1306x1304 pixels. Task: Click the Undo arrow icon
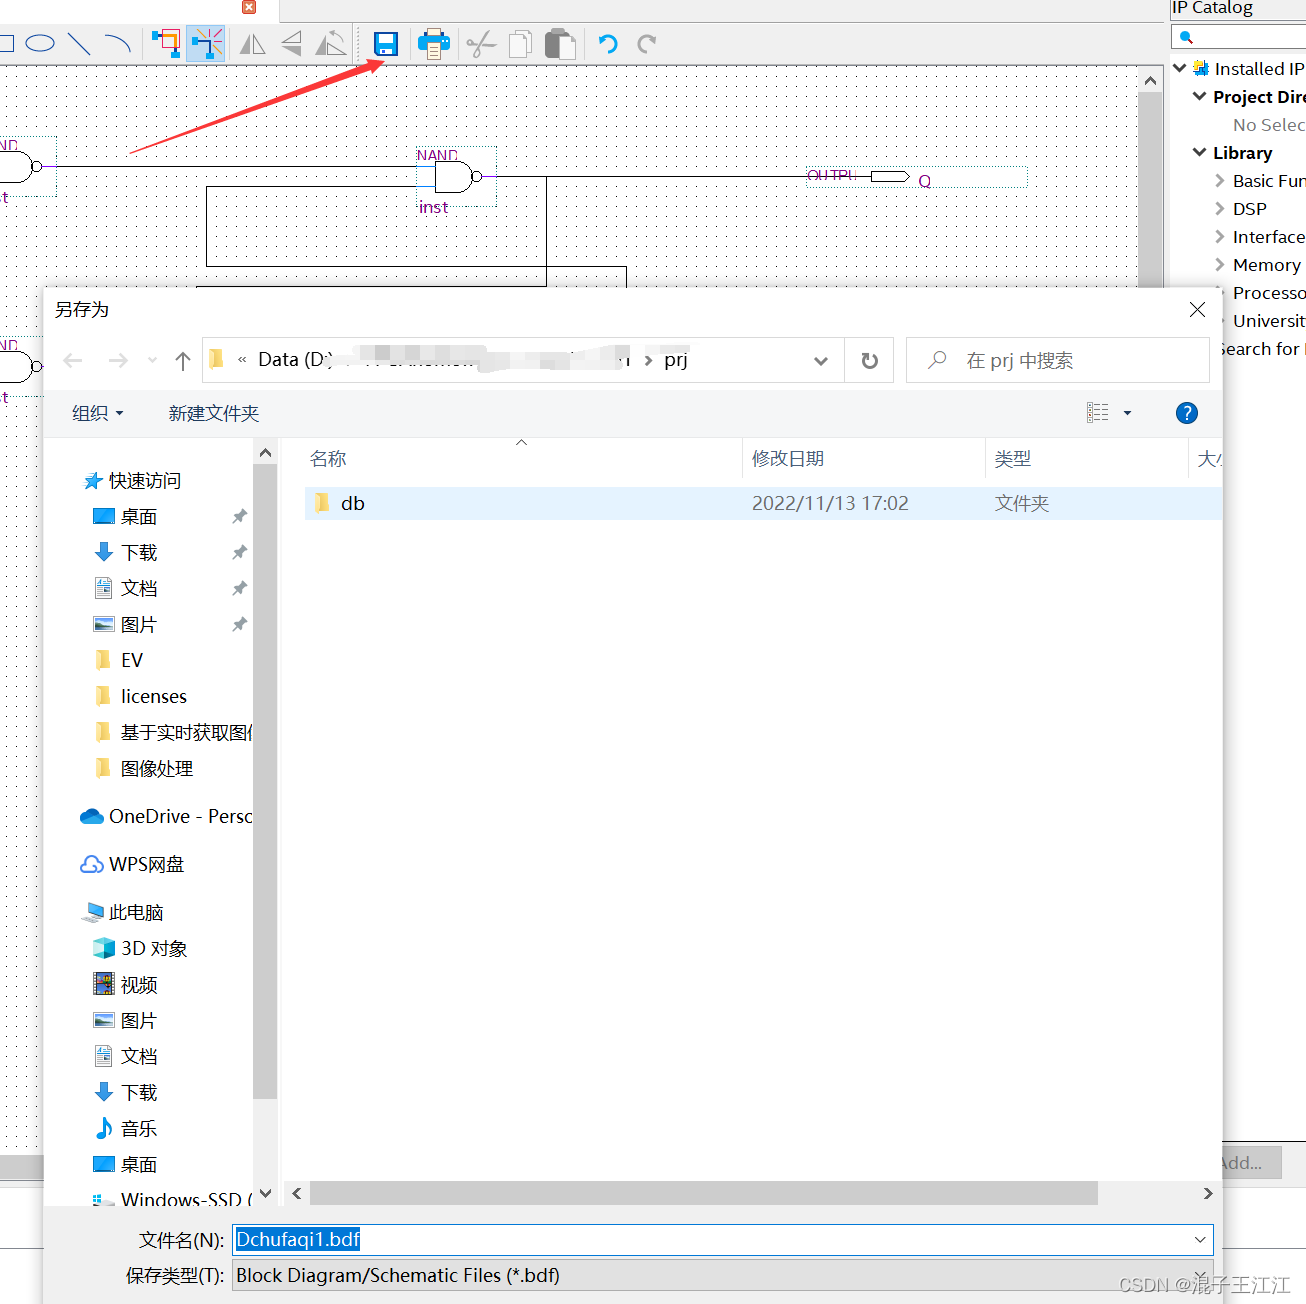[608, 44]
